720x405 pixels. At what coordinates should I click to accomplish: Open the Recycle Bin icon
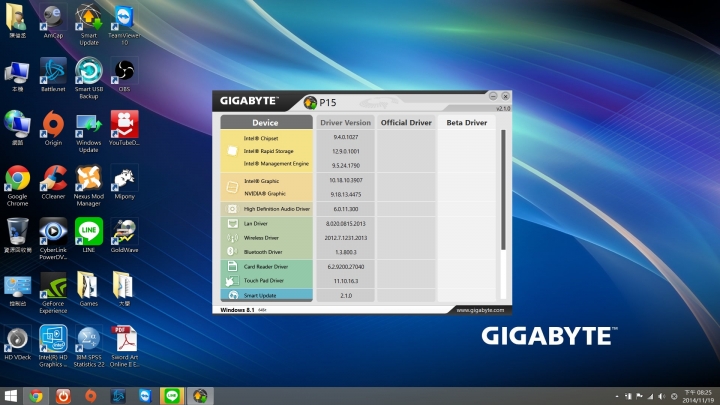point(17,236)
